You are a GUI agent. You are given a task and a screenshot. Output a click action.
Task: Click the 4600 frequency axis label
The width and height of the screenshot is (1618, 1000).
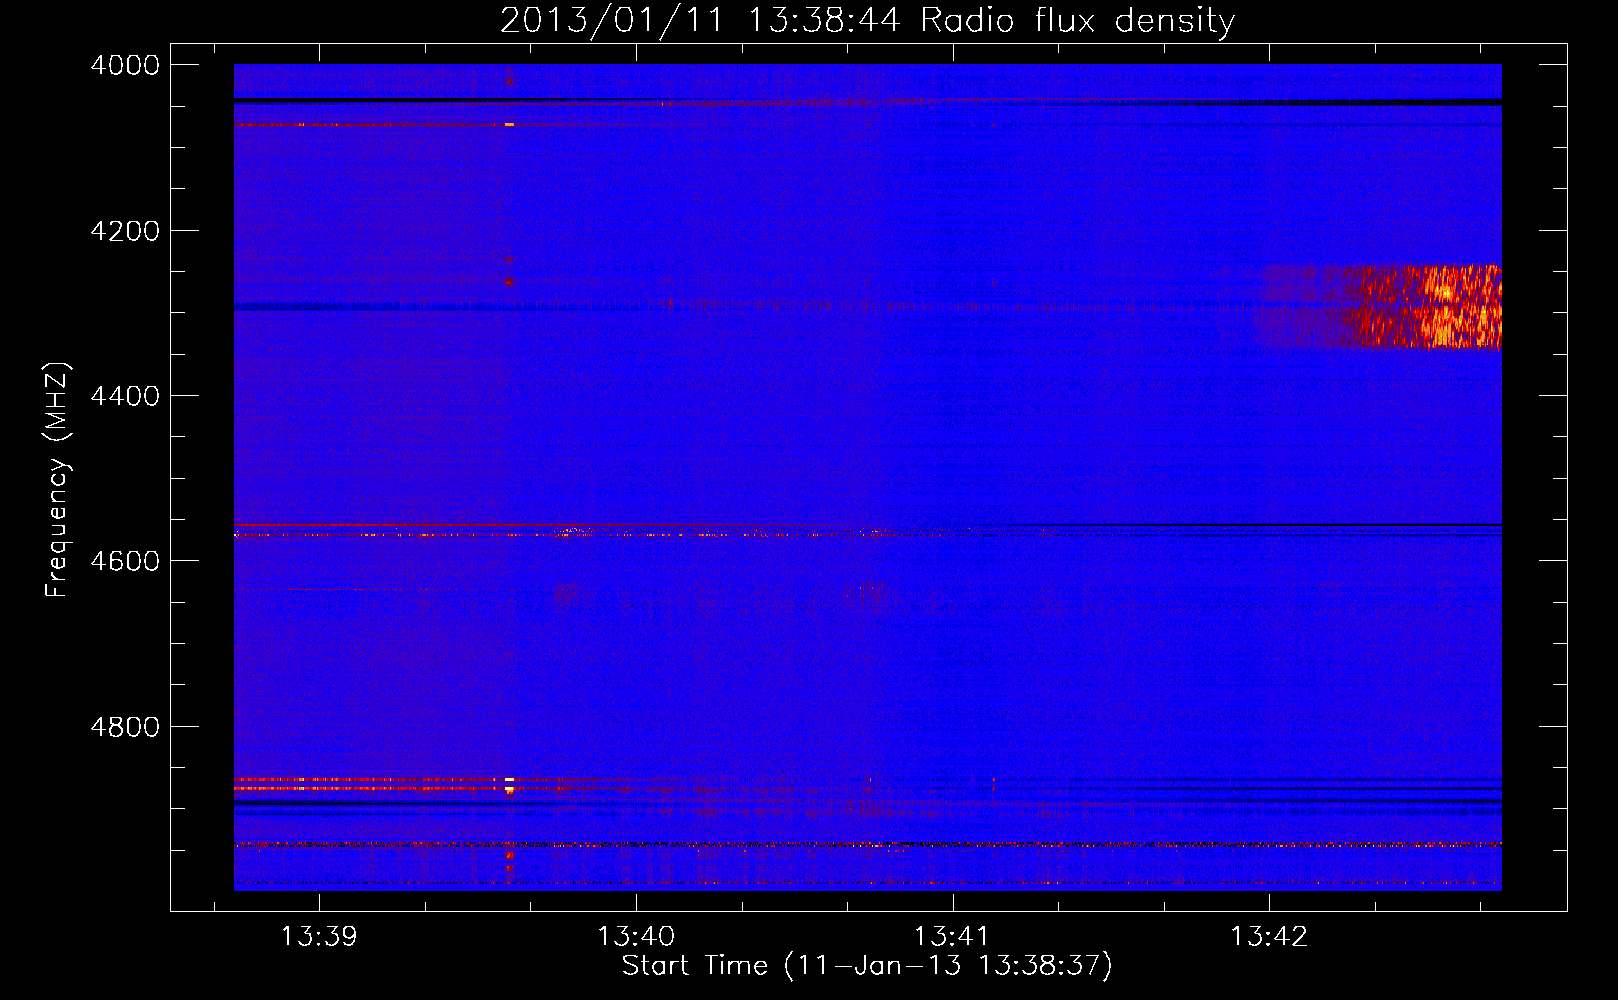coord(125,561)
